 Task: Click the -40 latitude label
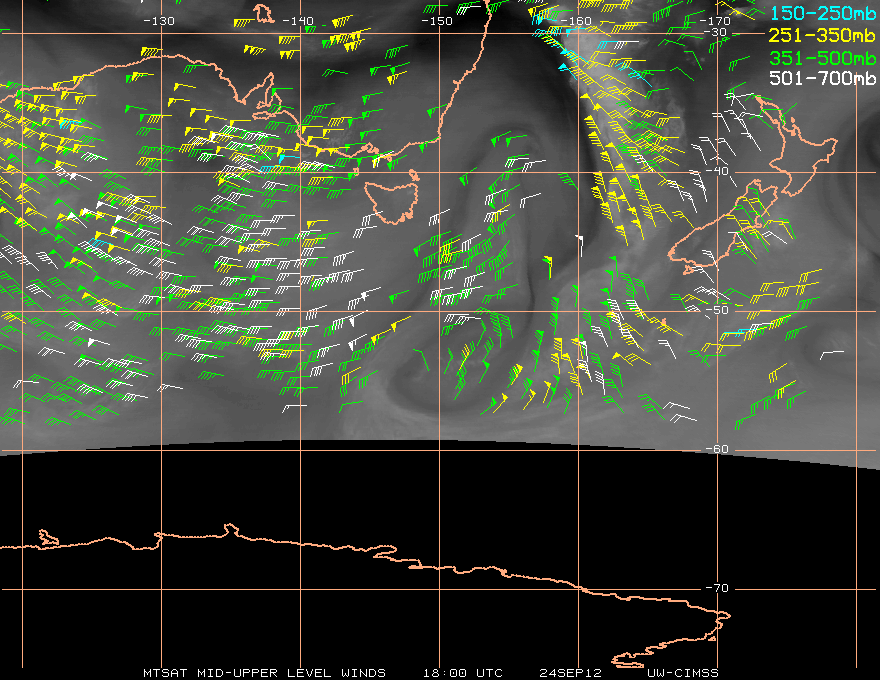(x=716, y=171)
